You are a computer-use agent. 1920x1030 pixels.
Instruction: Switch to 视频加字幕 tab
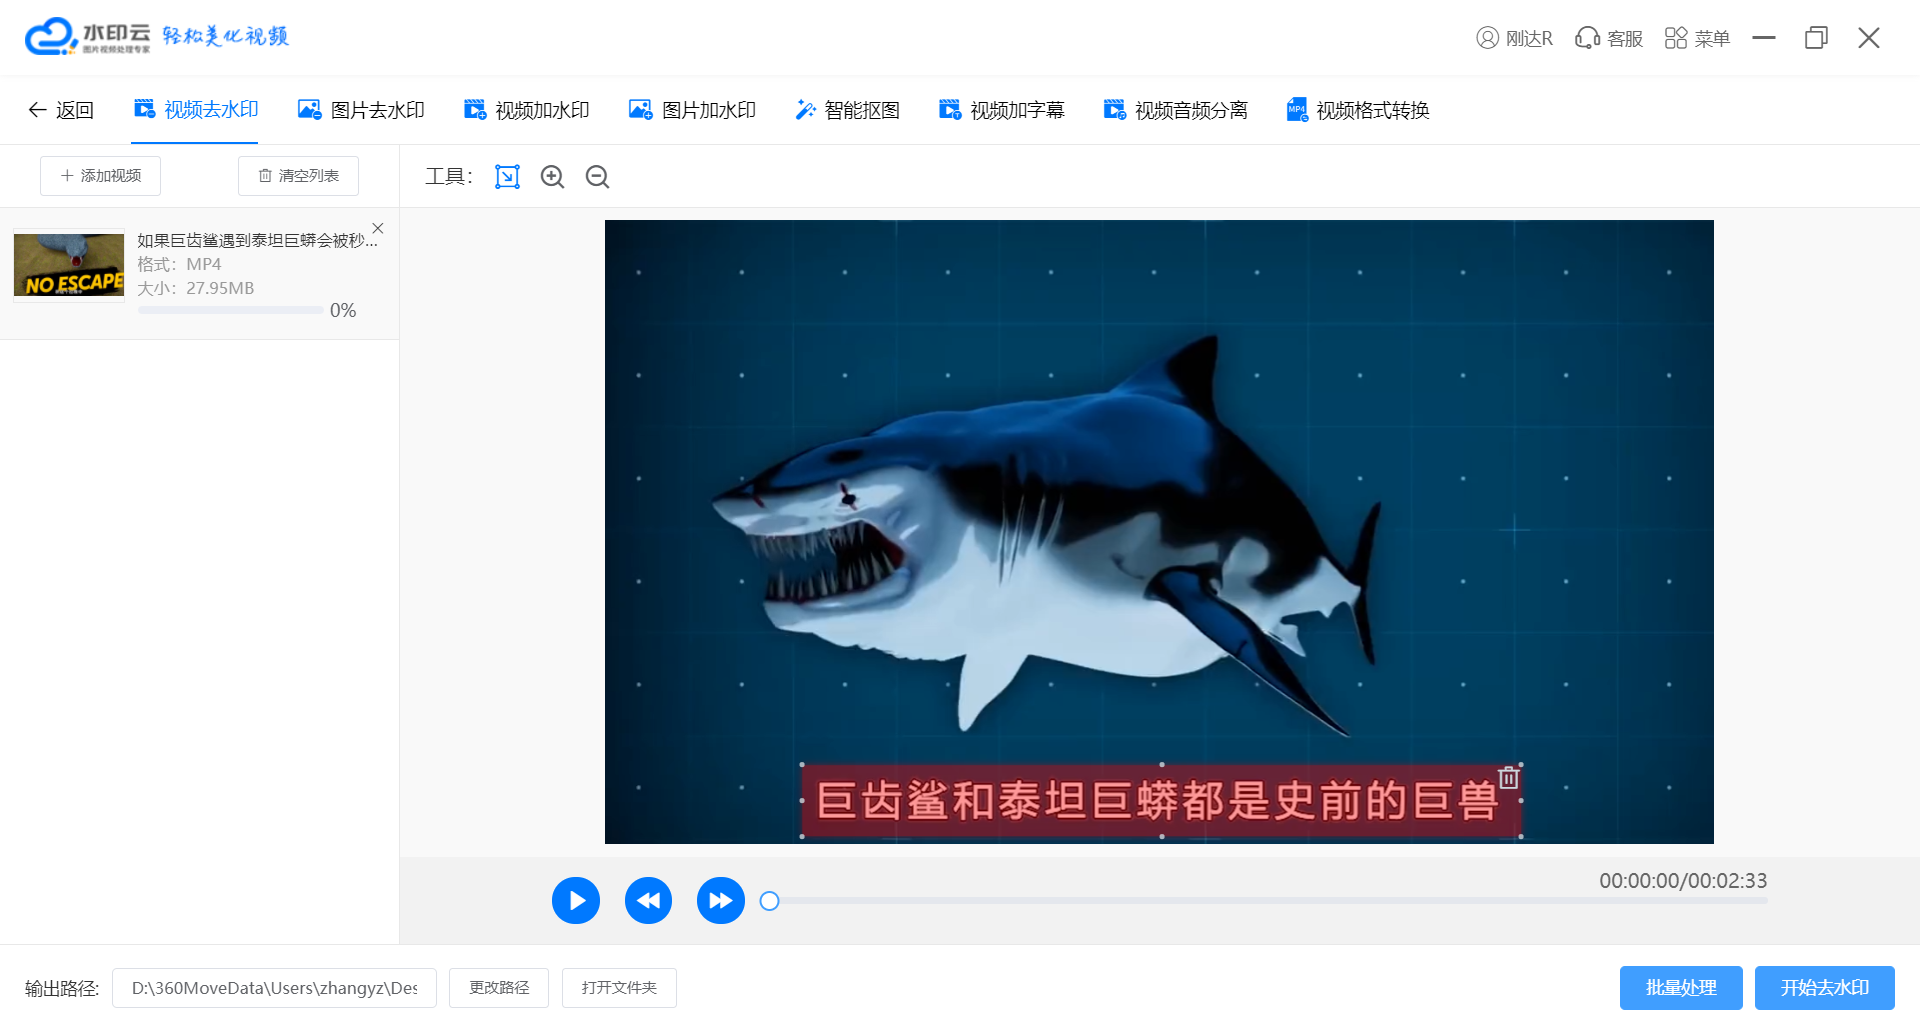click(1002, 110)
